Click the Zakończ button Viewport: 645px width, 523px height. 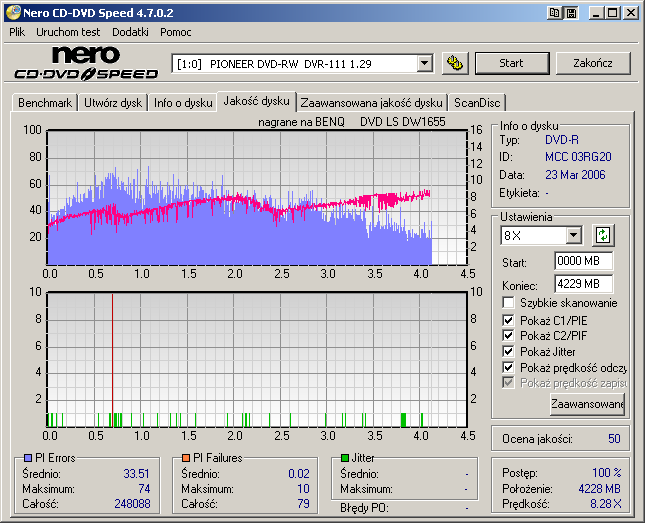[593, 63]
